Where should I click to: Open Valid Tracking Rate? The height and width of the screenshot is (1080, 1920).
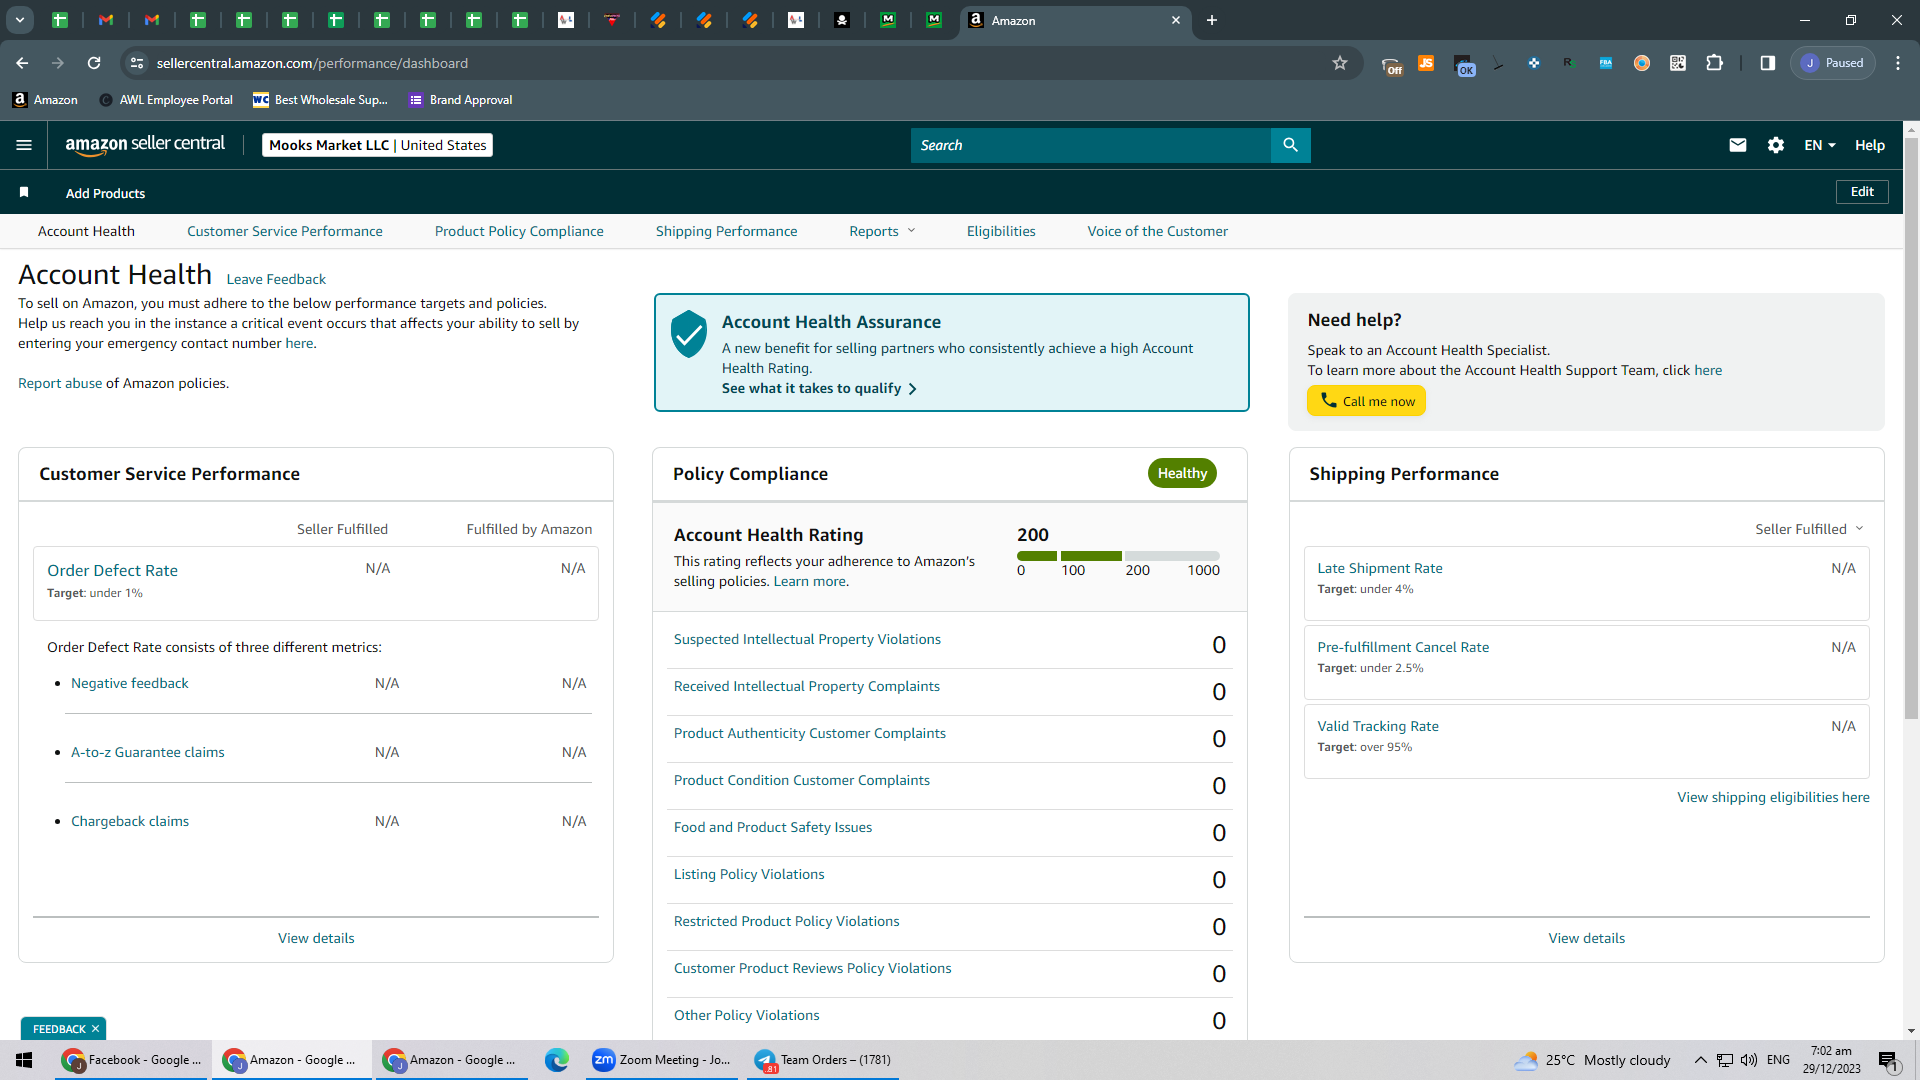pyautogui.click(x=1378, y=726)
